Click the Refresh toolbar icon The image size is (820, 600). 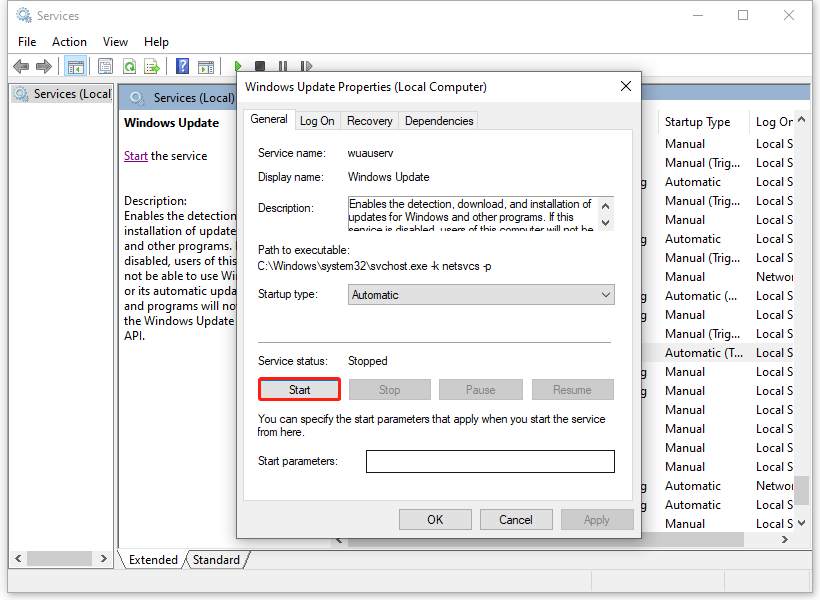point(129,66)
